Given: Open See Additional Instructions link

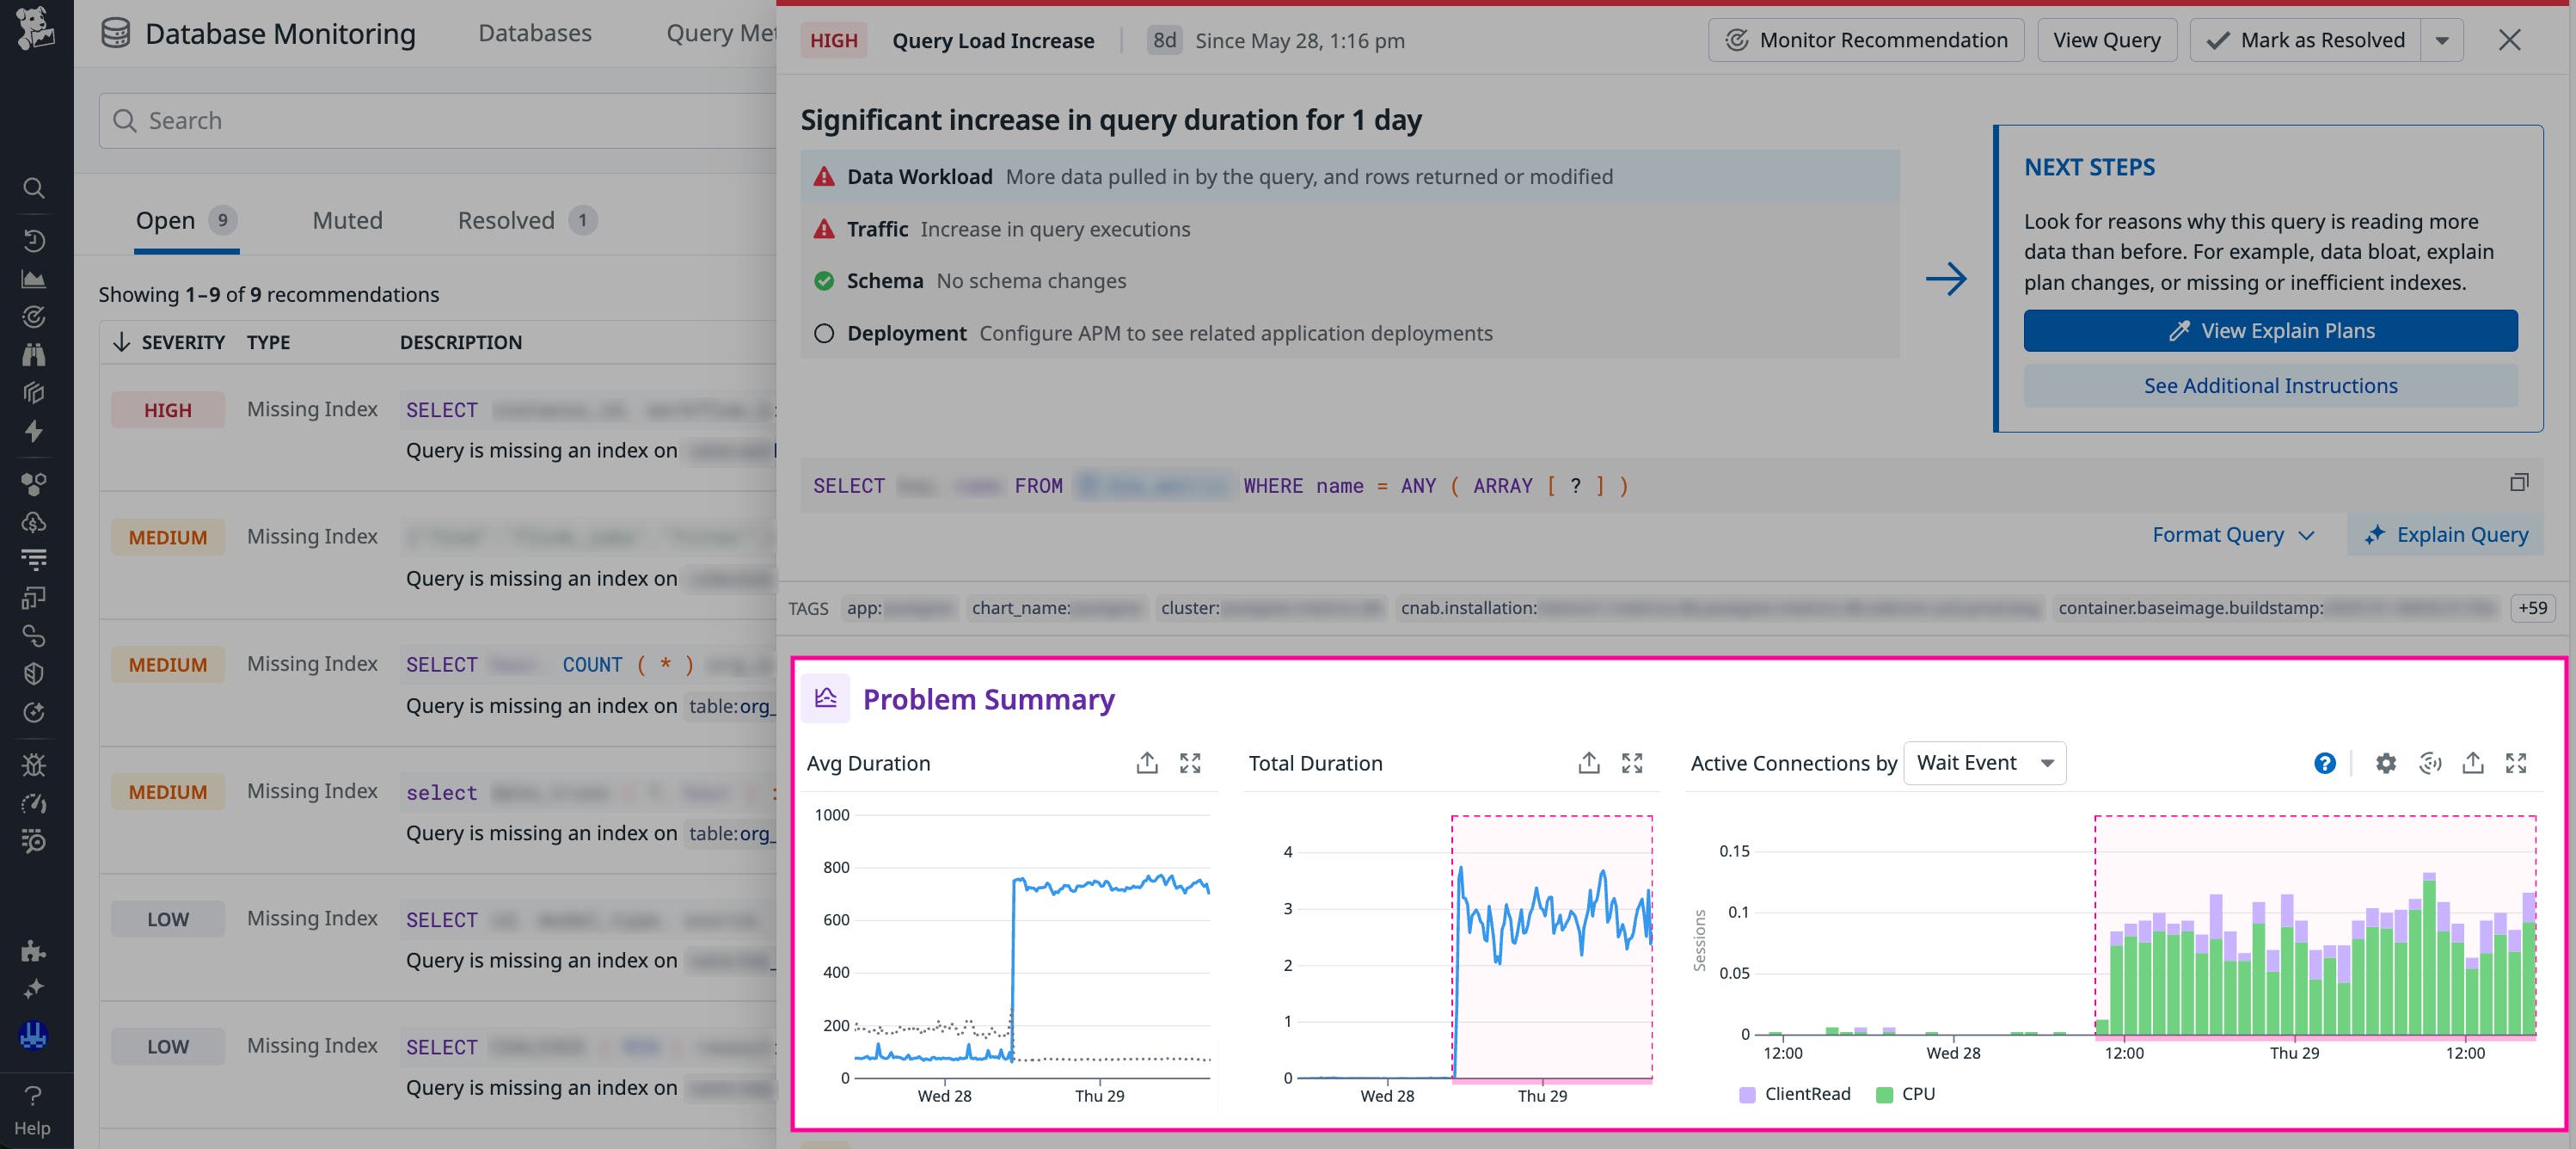Looking at the screenshot, I should [x=2270, y=385].
